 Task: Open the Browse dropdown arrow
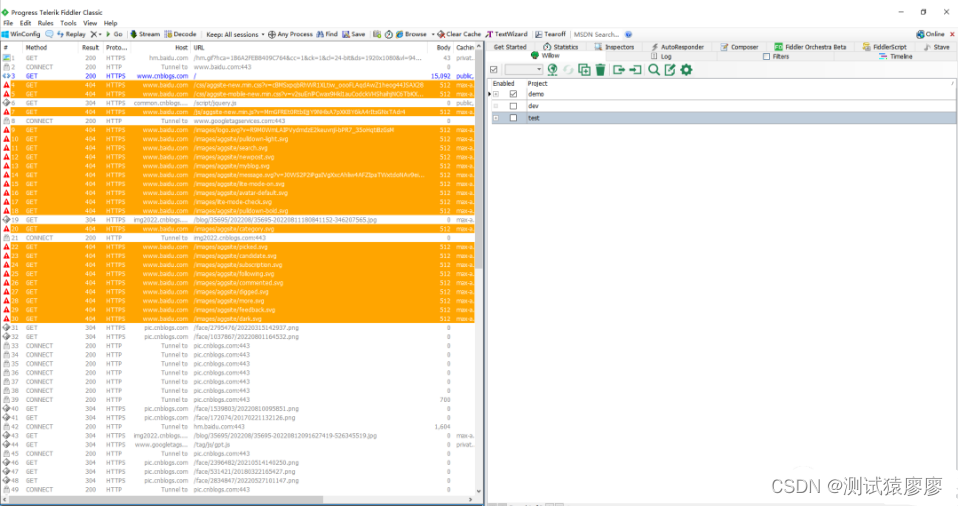433,34
